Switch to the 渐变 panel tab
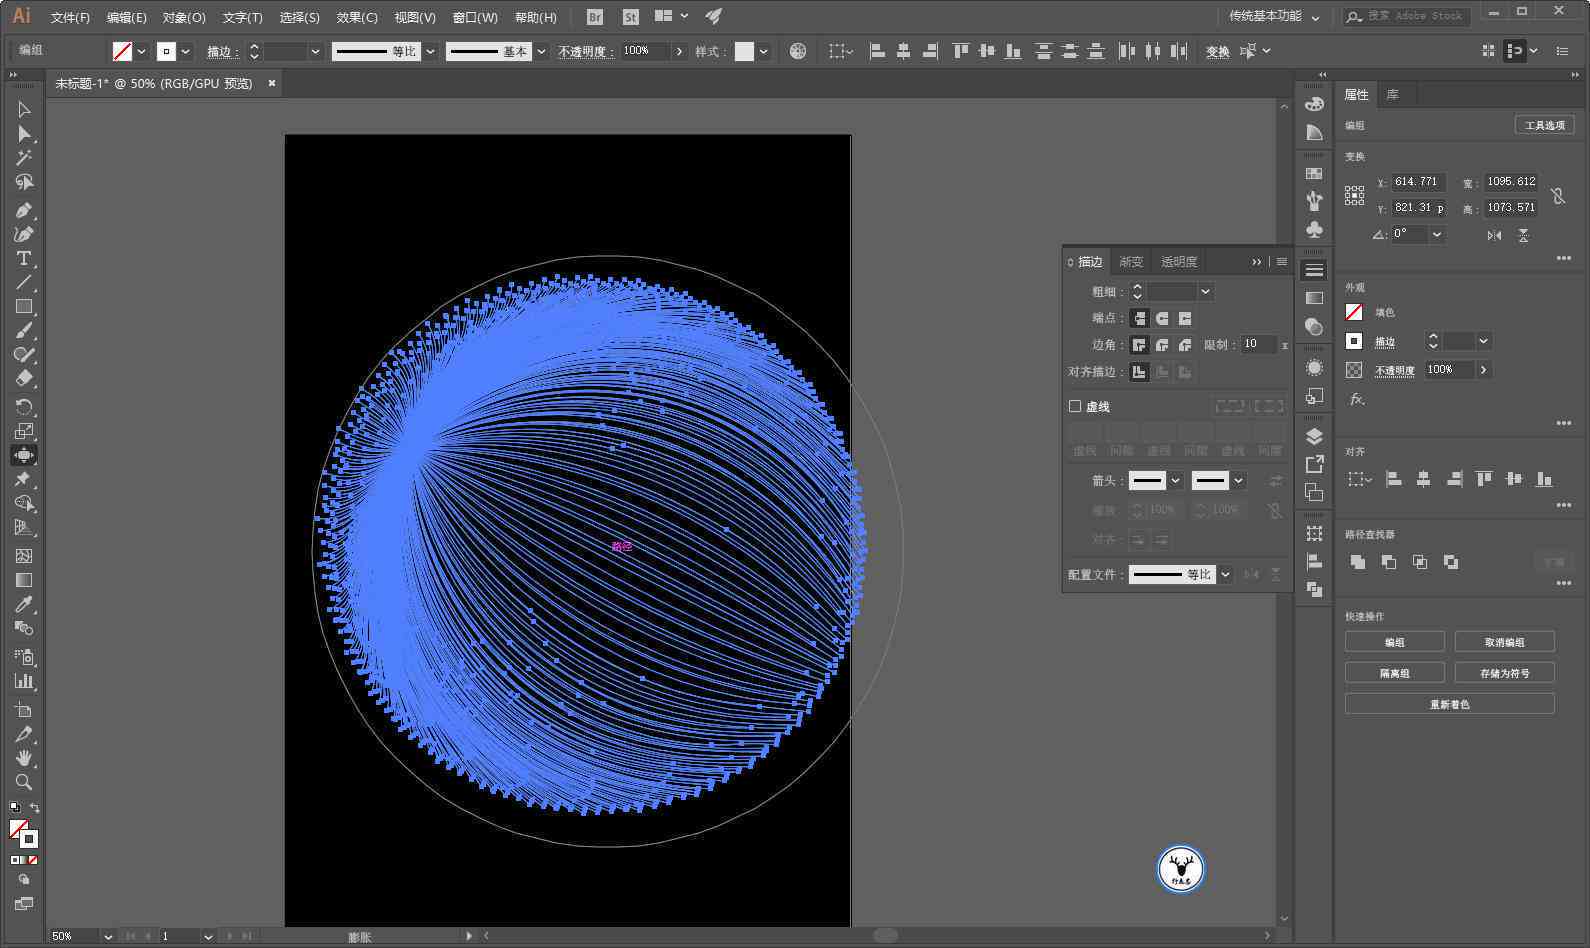Viewport: 1590px width, 948px height. pyautogui.click(x=1131, y=261)
